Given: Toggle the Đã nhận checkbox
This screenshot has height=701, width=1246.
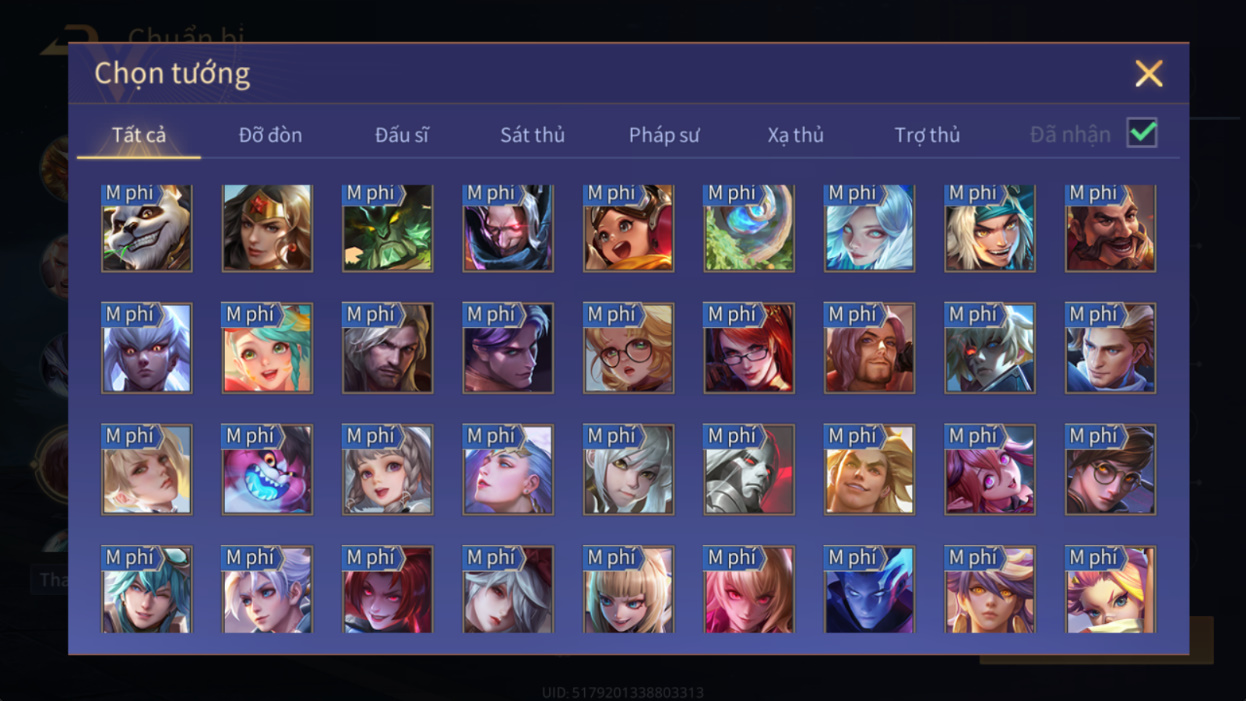Looking at the screenshot, I should (1142, 133).
